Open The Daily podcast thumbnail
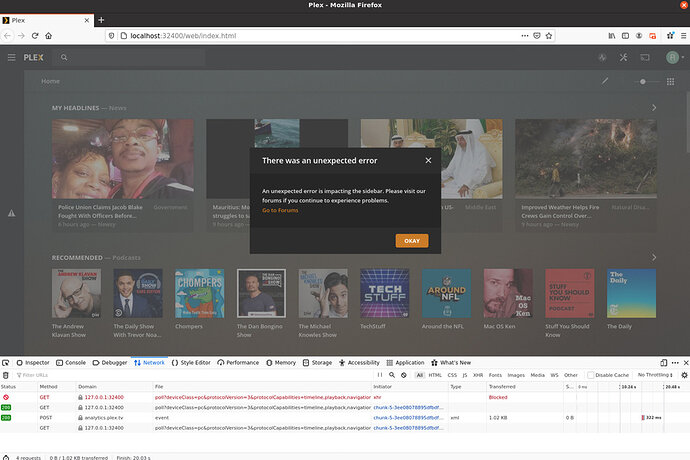 (631, 293)
